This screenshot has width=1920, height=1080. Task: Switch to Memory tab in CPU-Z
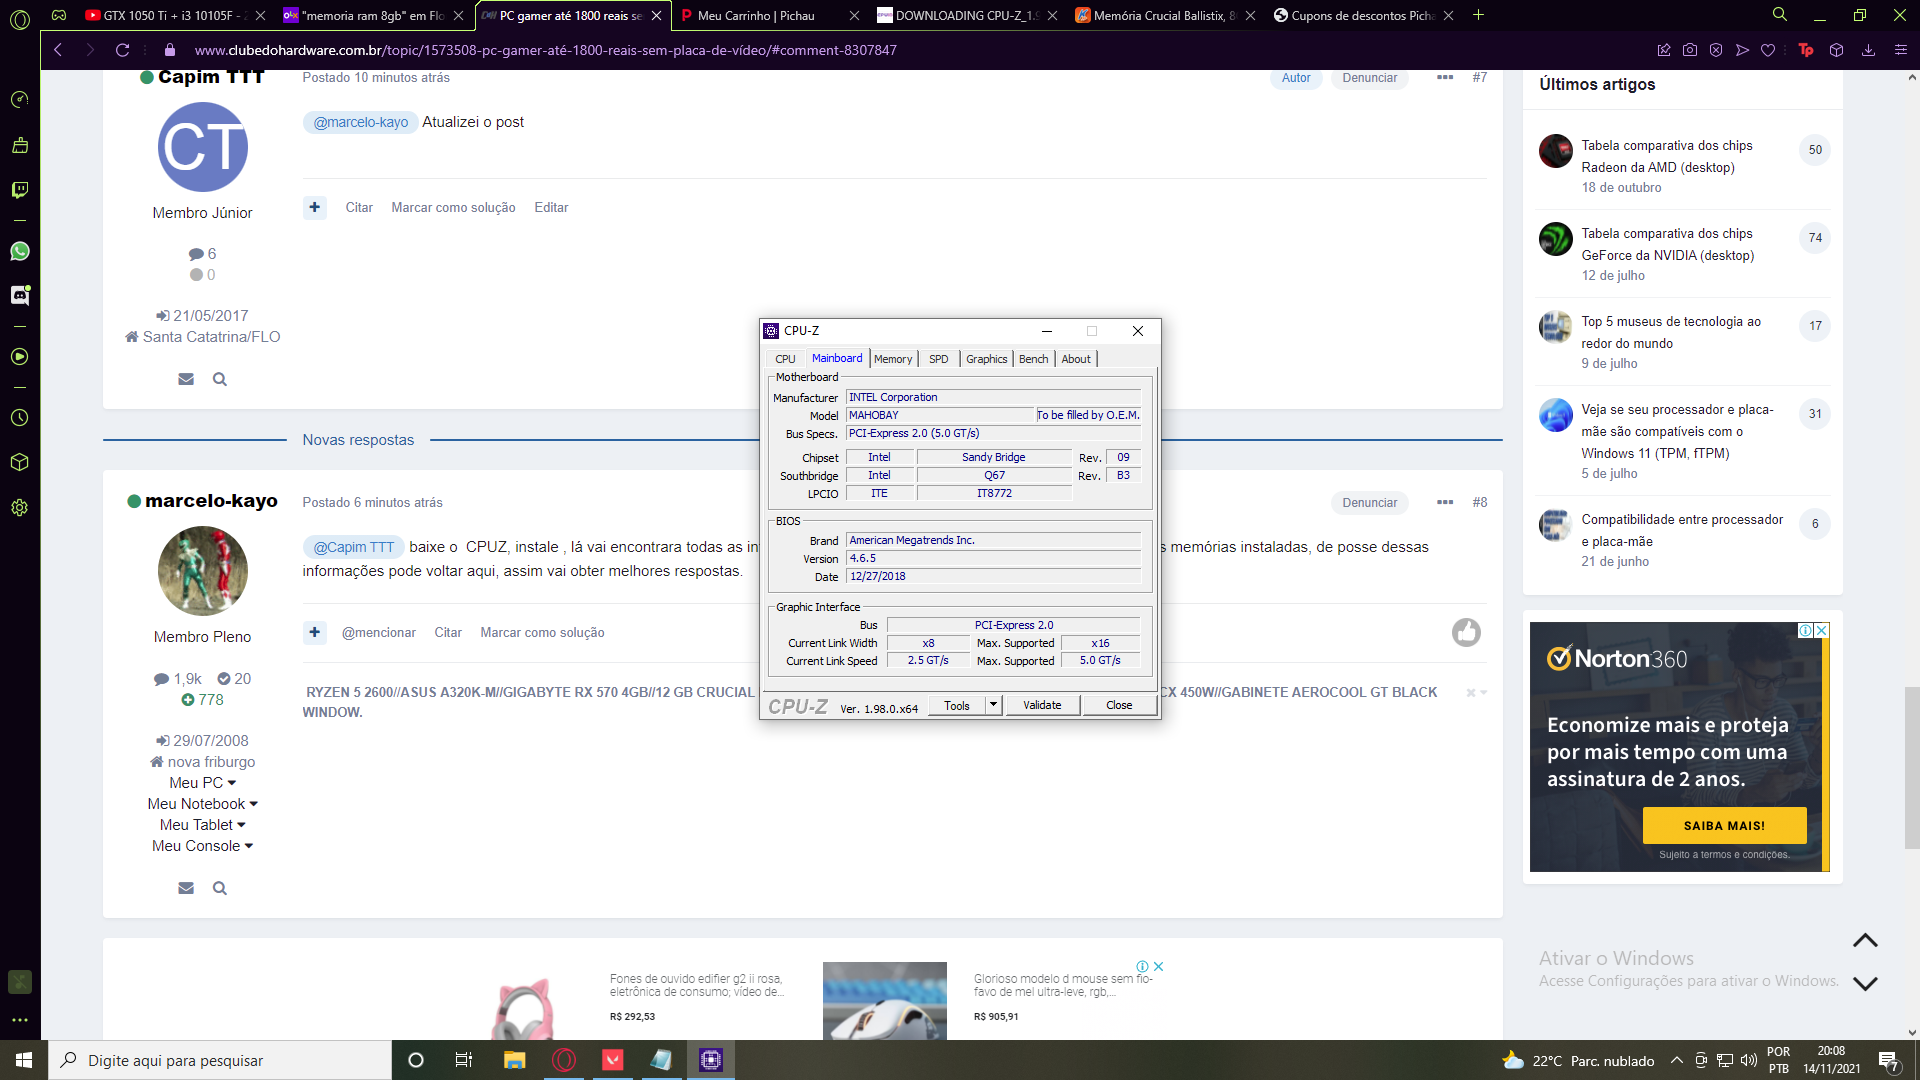tap(893, 359)
